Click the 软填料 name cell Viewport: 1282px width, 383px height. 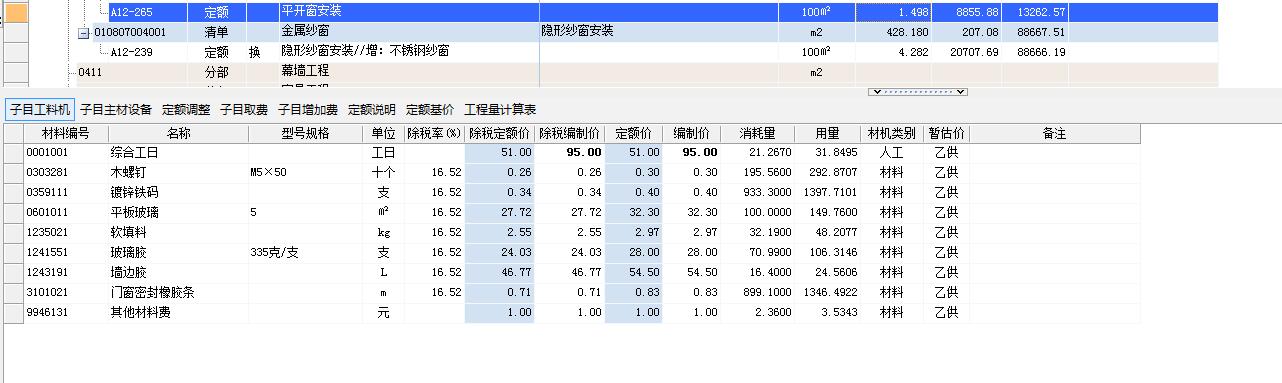[x=178, y=232]
